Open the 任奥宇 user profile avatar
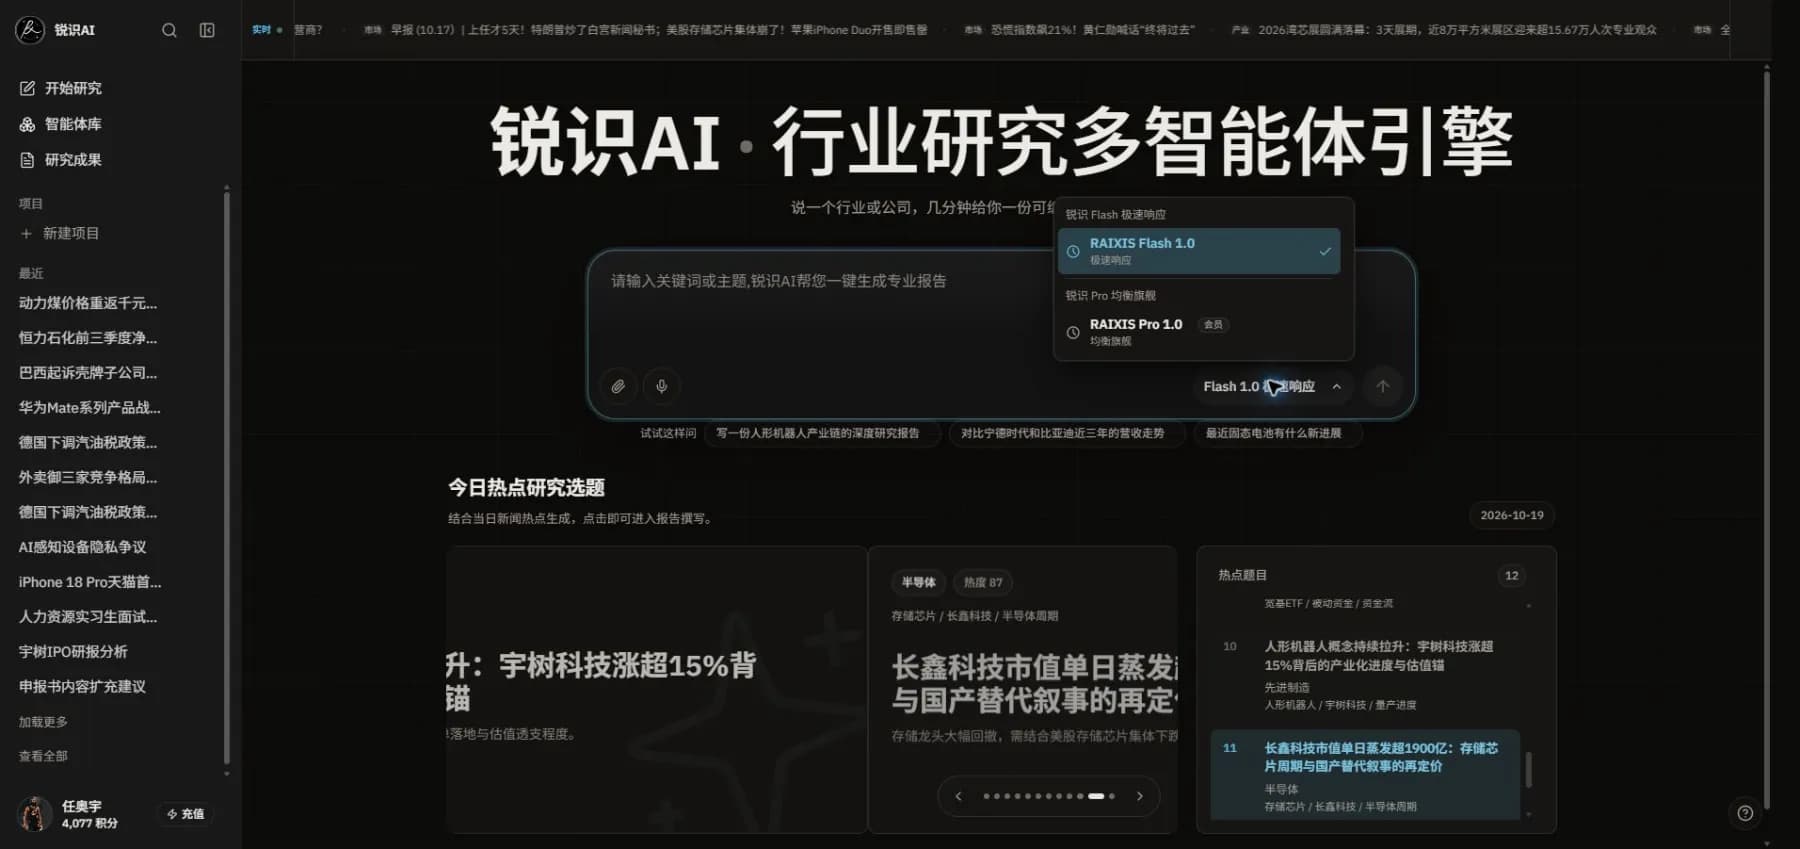Viewport: 1800px width, 849px height. (x=34, y=814)
